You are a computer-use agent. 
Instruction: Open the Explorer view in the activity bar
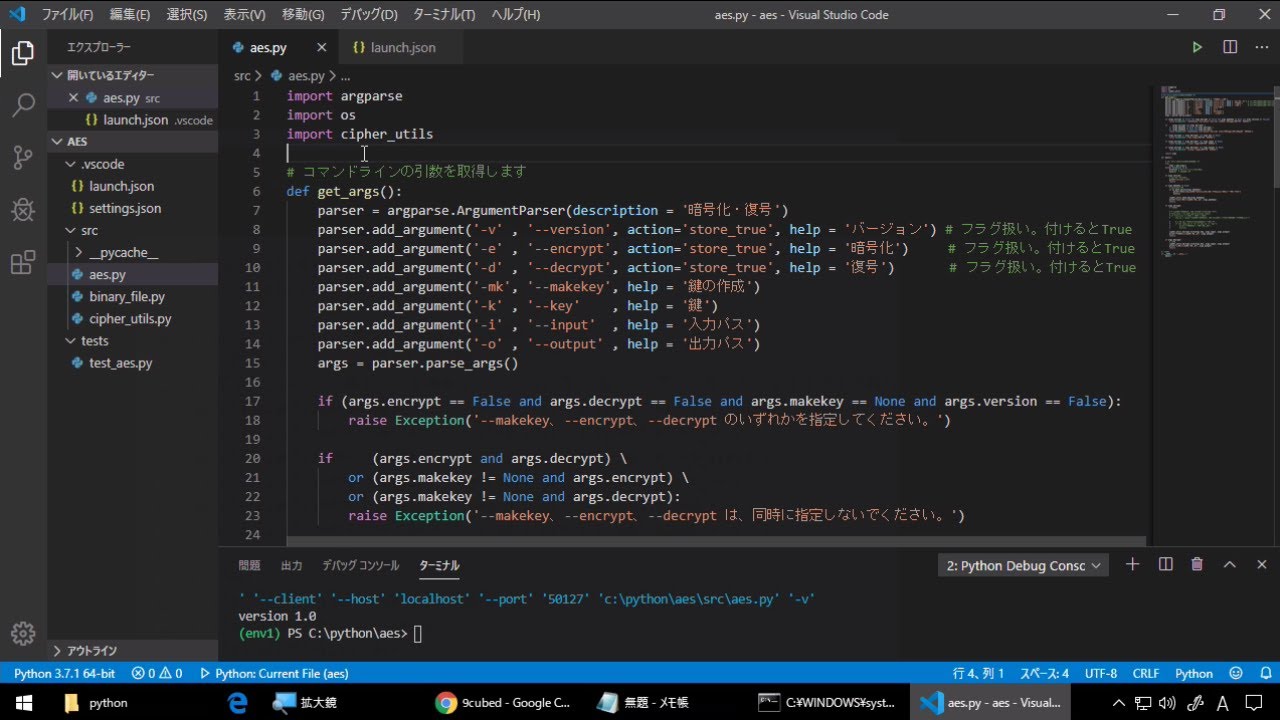(23, 54)
